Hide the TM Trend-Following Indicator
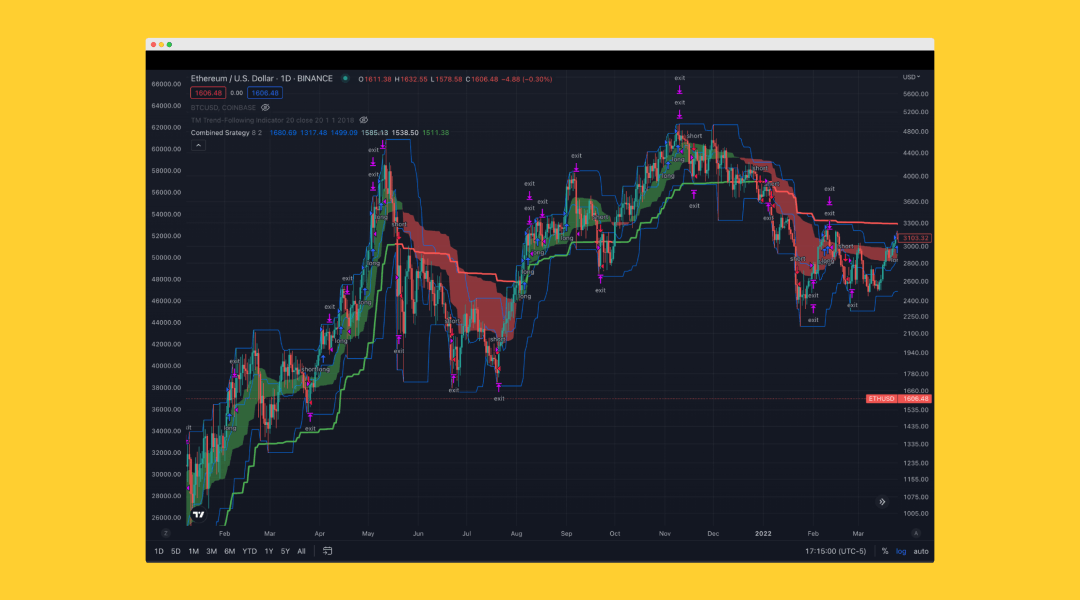1080x600 pixels. click(364, 120)
